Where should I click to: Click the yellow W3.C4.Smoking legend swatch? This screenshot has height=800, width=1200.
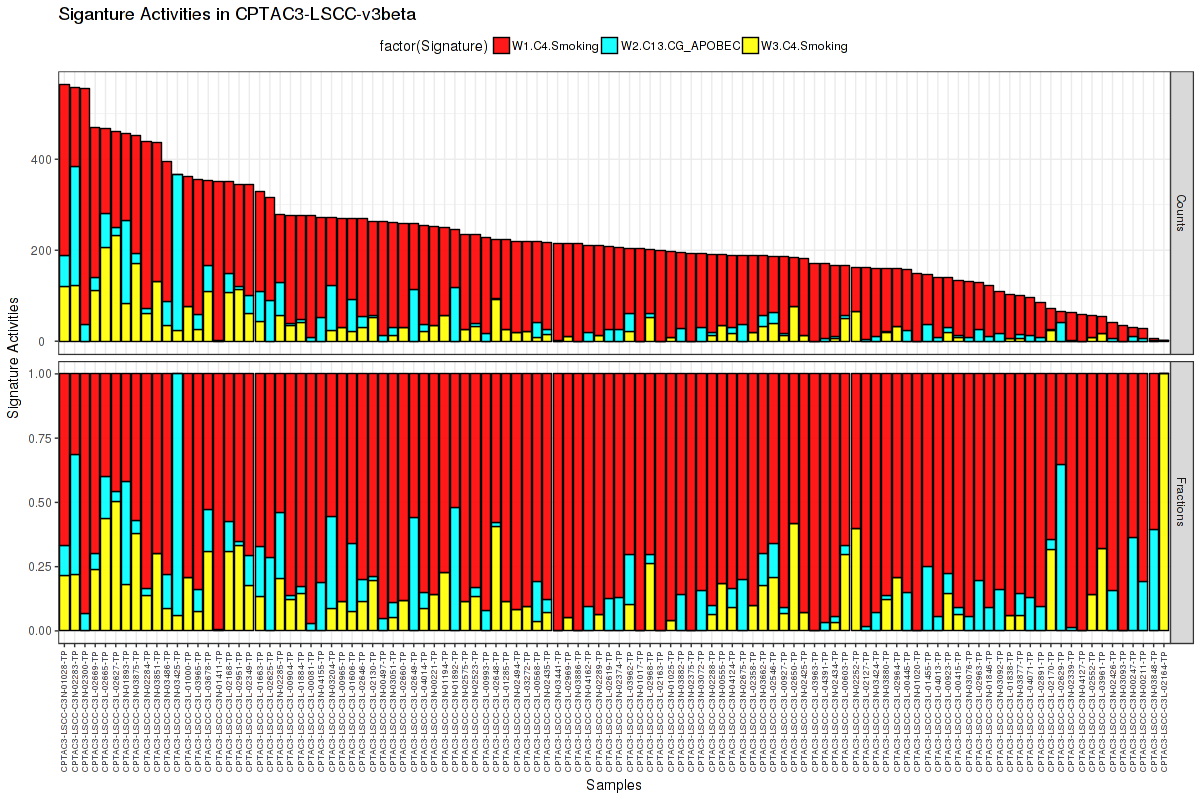click(x=750, y=46)
